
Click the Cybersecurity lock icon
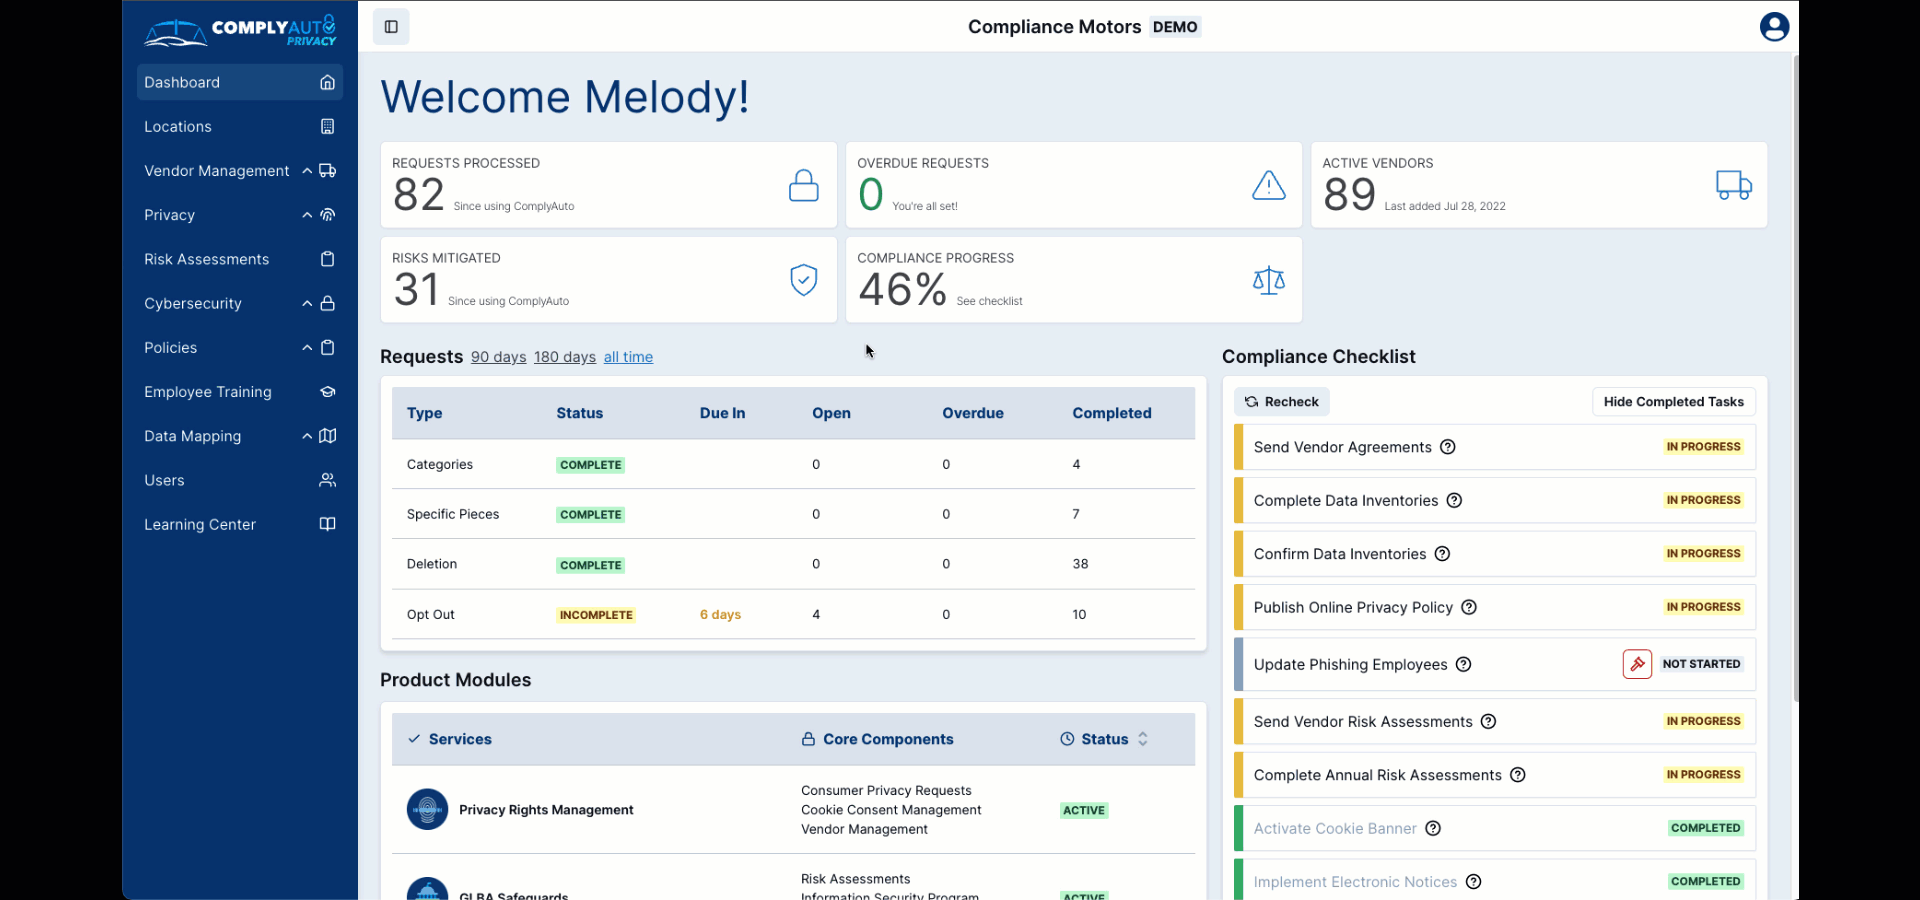tap(327, 303)
